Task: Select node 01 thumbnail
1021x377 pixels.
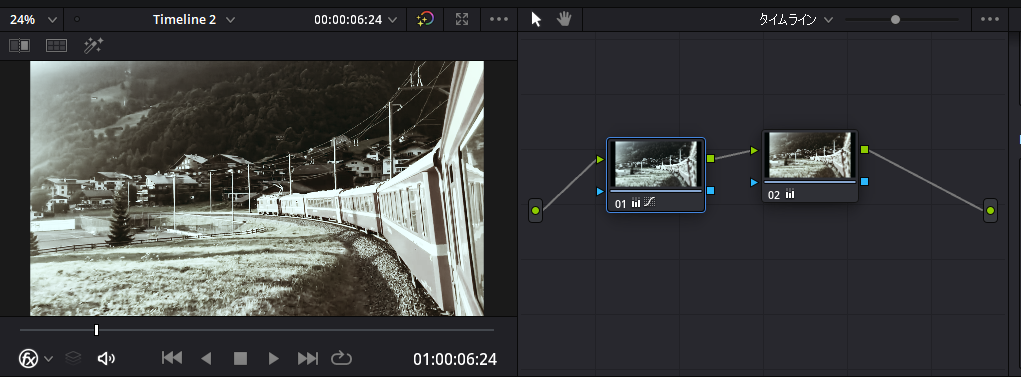Action: tap(656, 164)
